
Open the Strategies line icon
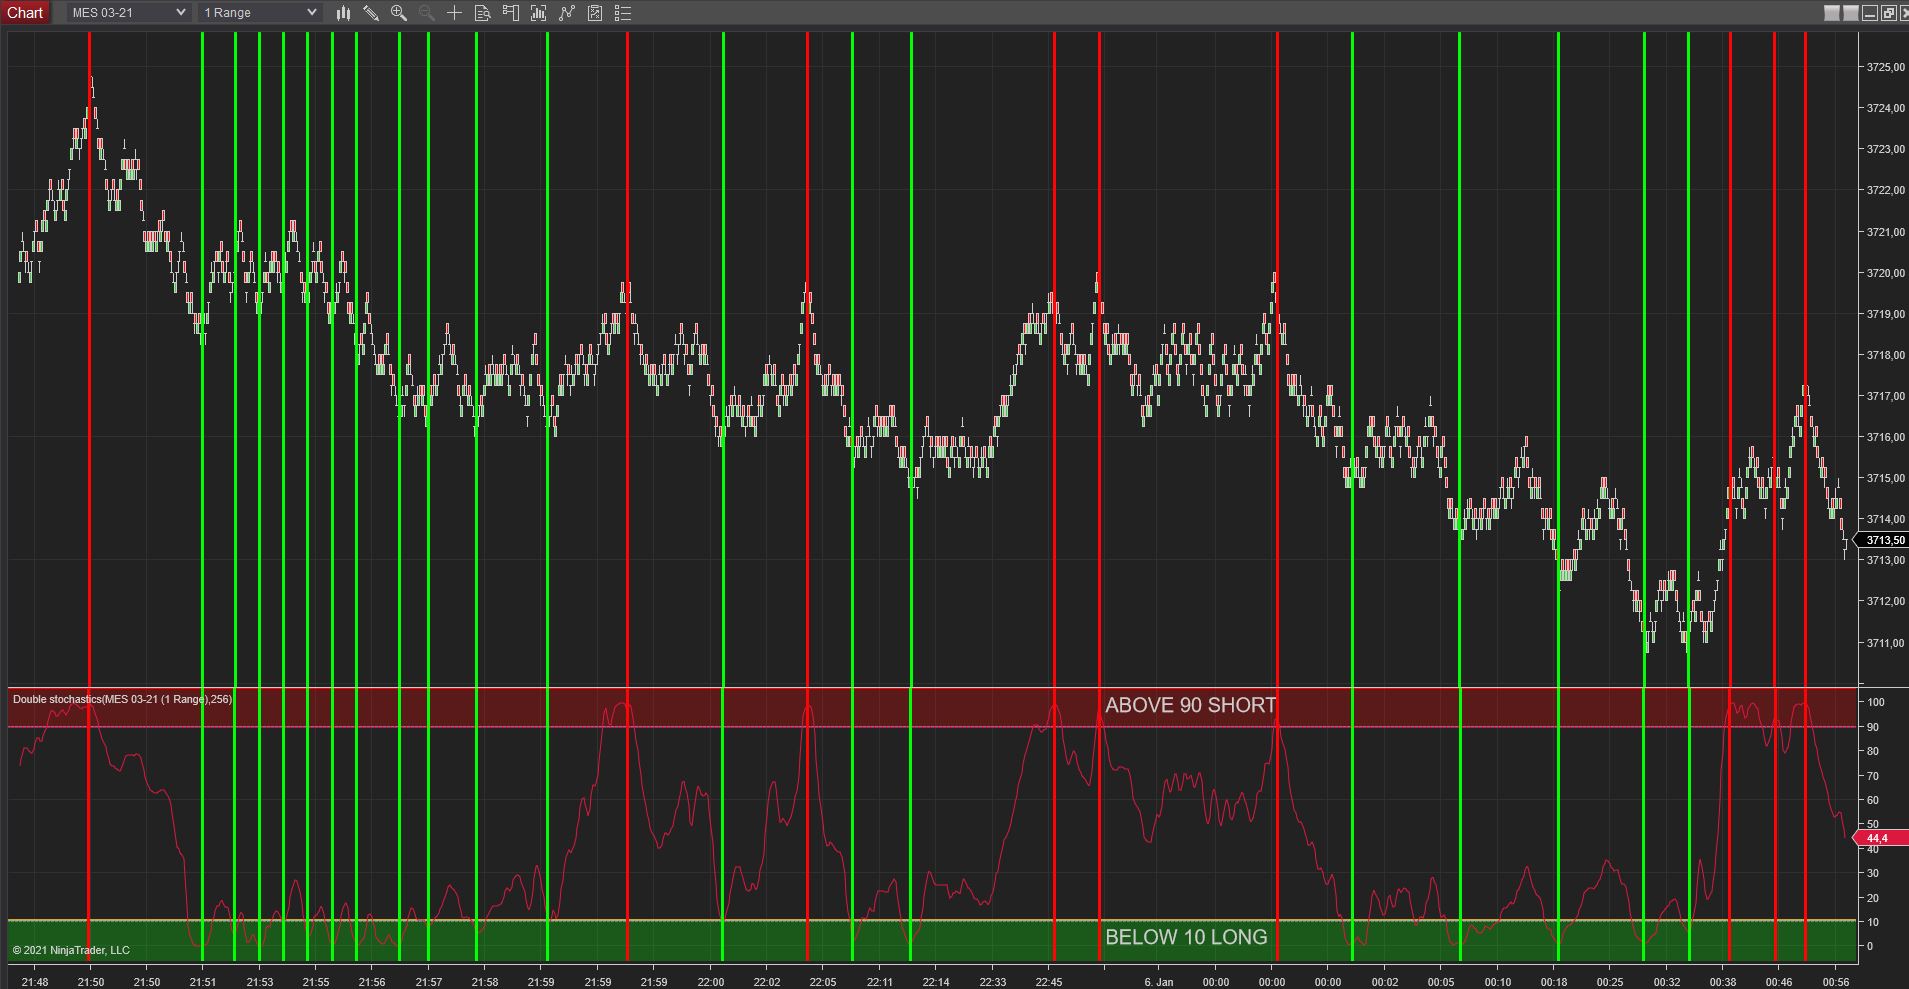click(x=567, y=13)
